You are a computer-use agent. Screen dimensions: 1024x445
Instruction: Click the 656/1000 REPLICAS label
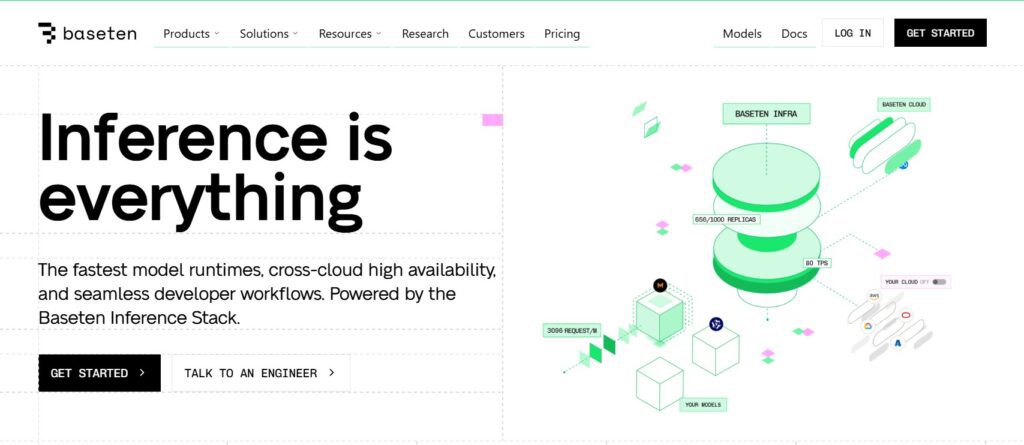726,220
